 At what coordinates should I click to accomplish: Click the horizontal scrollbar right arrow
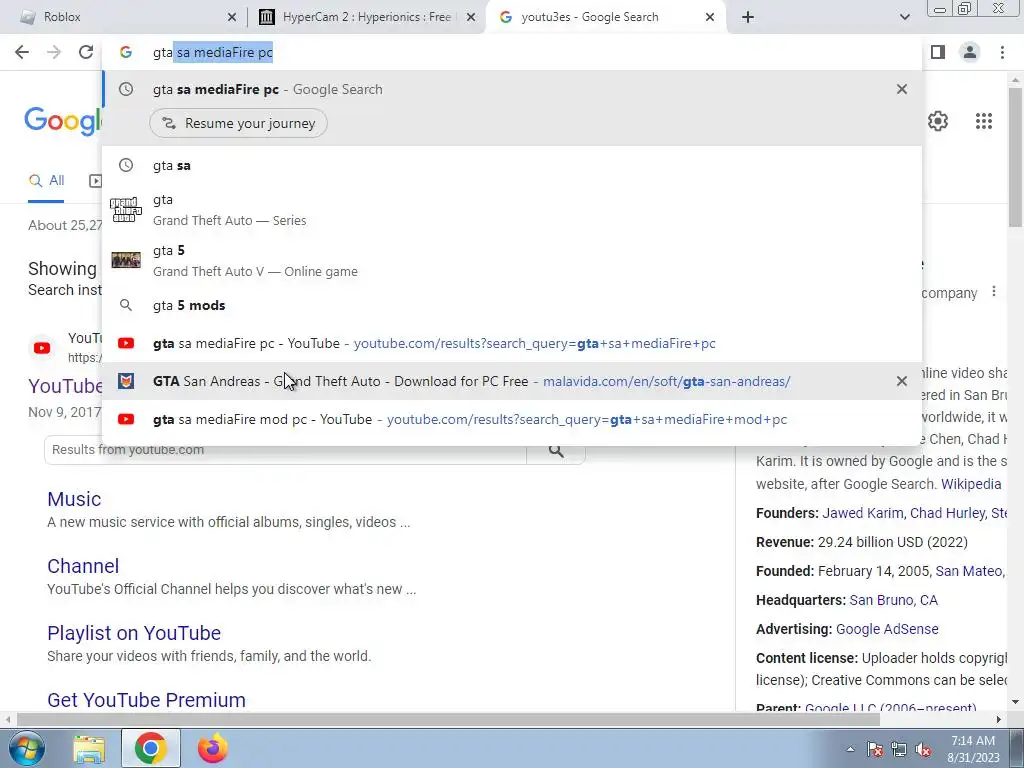(999, 719)
